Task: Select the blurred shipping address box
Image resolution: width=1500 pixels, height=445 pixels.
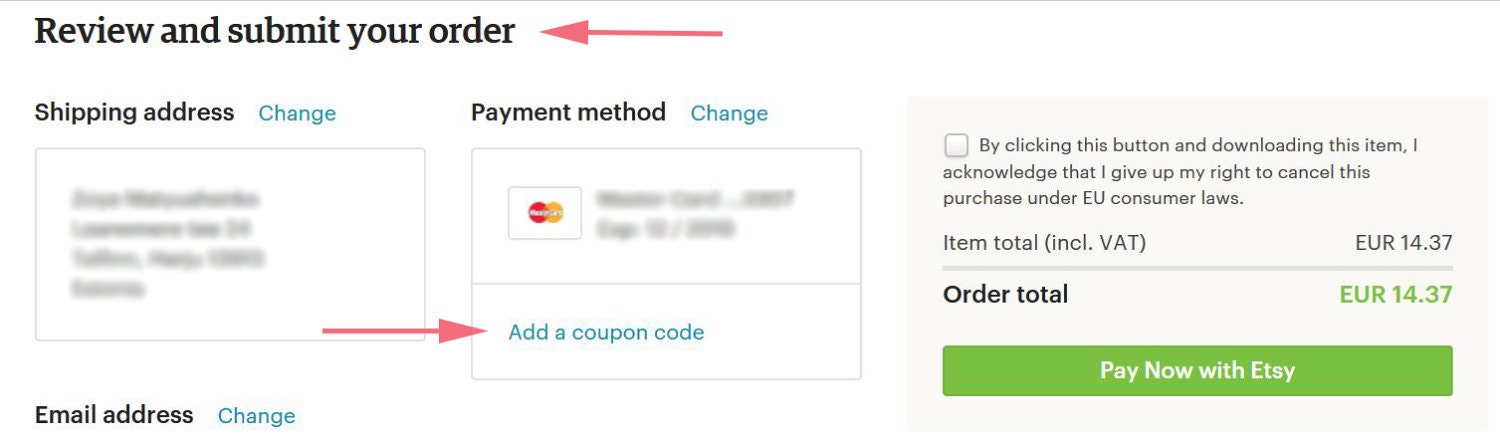Action: pyautogui.click(x=230, y=244)
